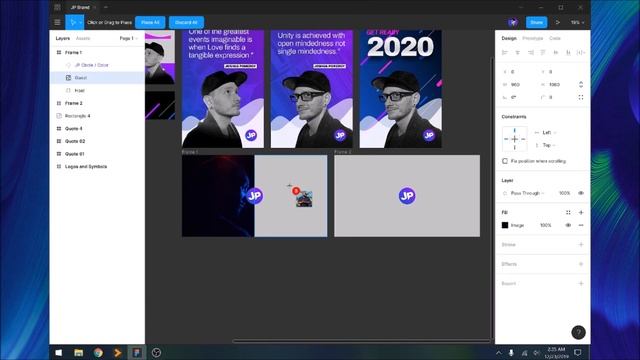The width and height of the screenshot is (640, 360).
Task: Open new tab with plus in title bar
Action: [x=106, y=7]
